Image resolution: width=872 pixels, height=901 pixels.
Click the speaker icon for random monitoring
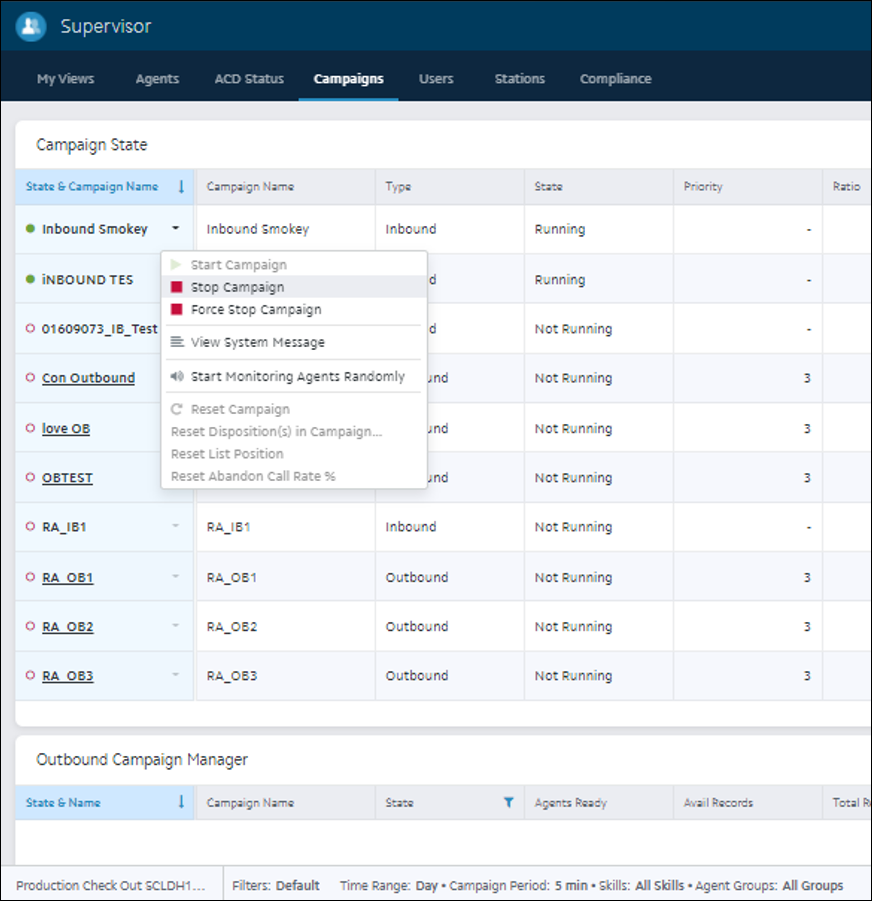click(177, 377)
